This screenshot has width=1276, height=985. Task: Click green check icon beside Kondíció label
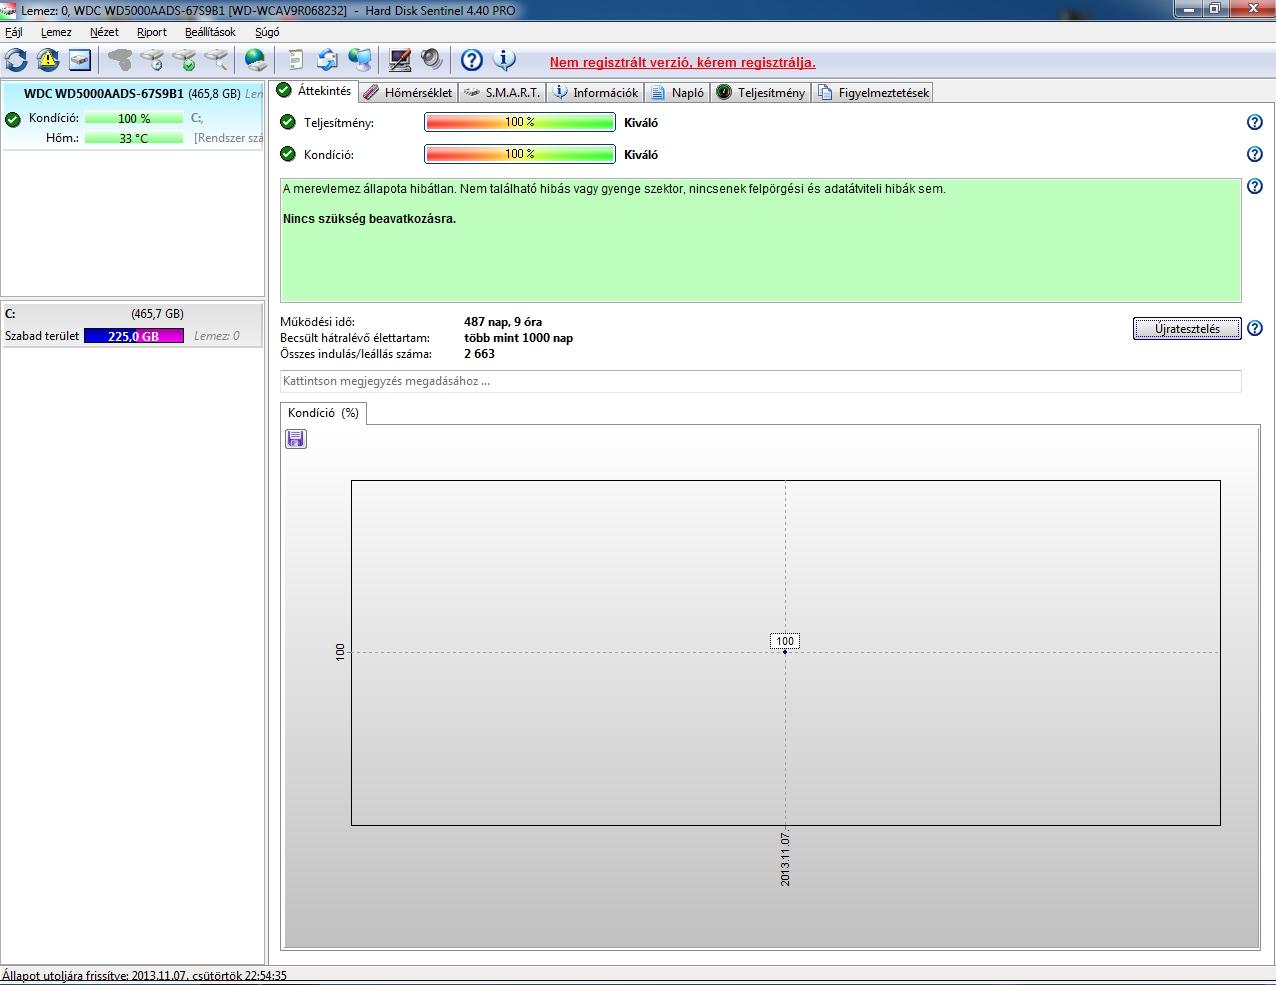click(x=288, y=154)
